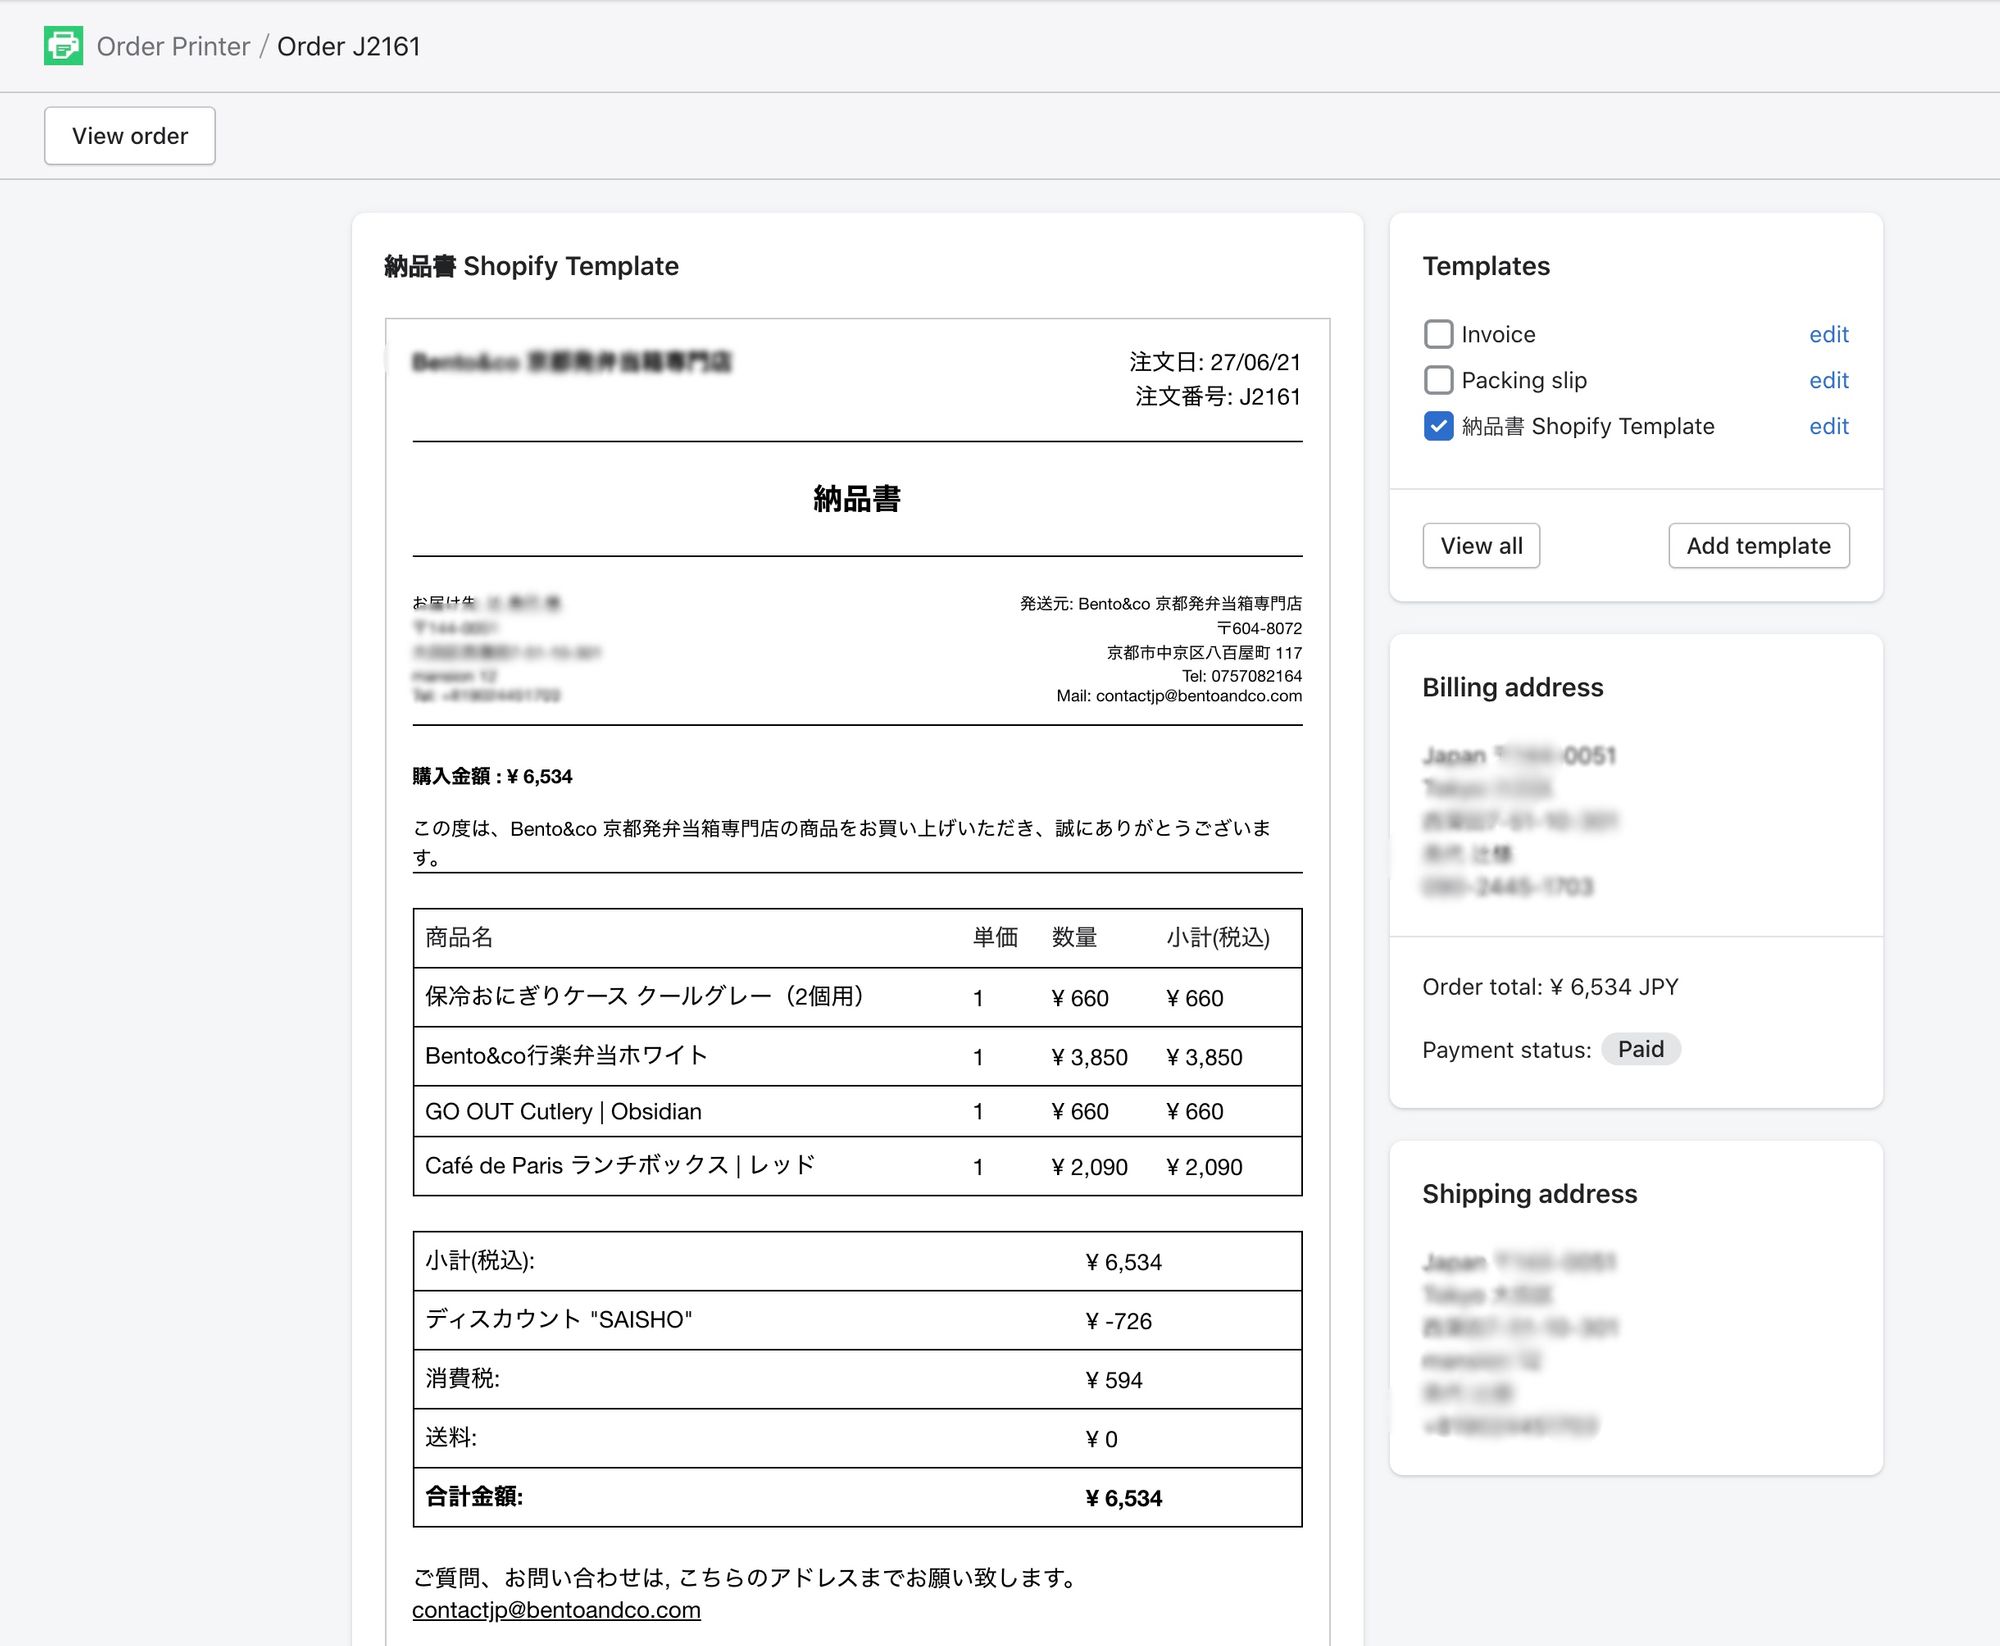Screen dimensions: 2000x1646
Task: Select the 合計金額 total row label
Action: pyautogui.click(x=474, y=1497)
